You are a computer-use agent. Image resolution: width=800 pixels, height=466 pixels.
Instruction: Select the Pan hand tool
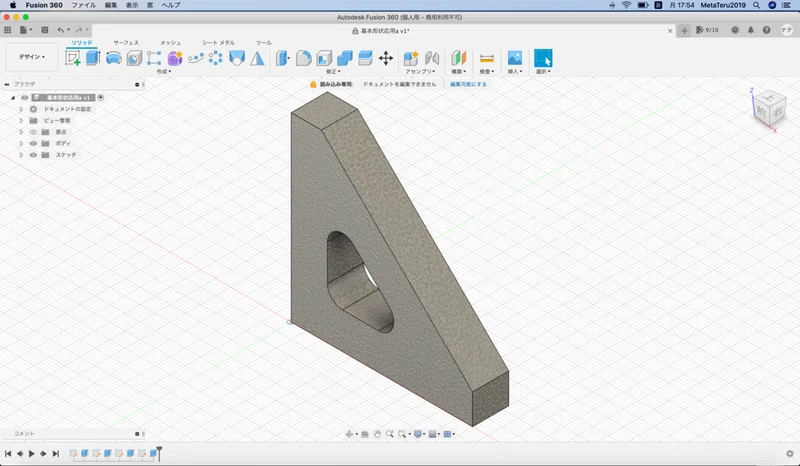[x=377, y=434]
